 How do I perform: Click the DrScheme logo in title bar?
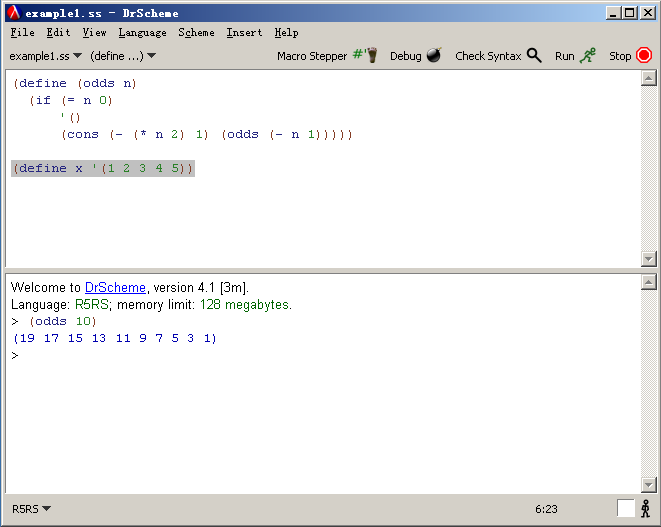(13, 13)
